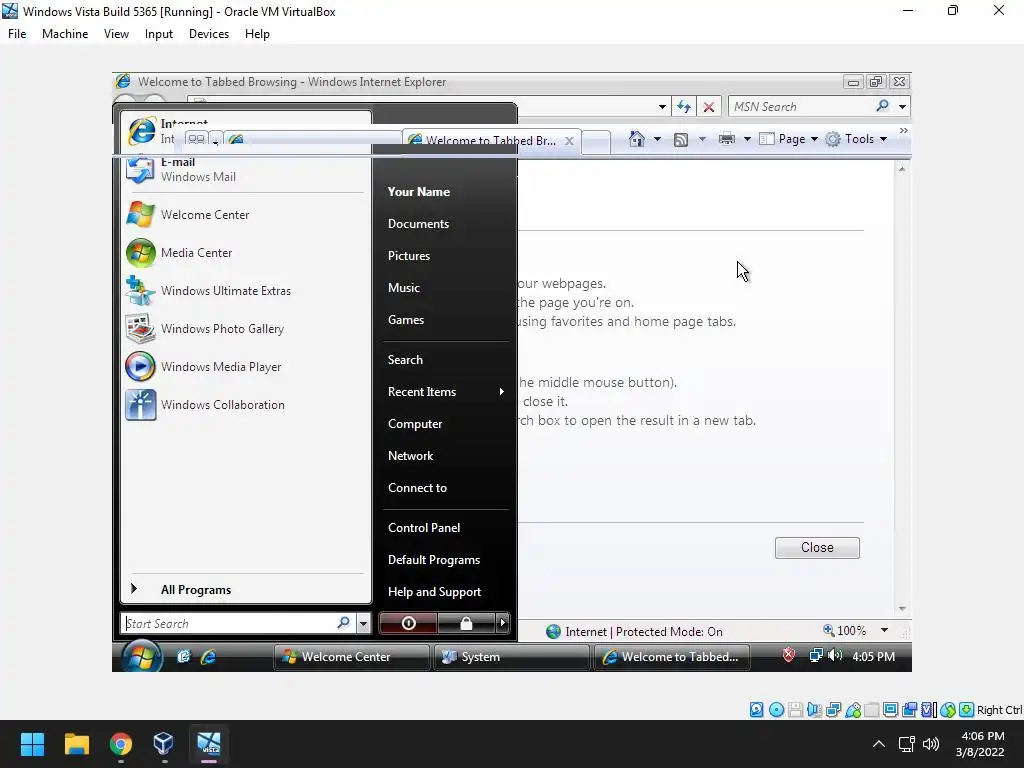
Task: Open Control Panel from the Start menu
Action: pyautogui.click(x=424, y=528)
